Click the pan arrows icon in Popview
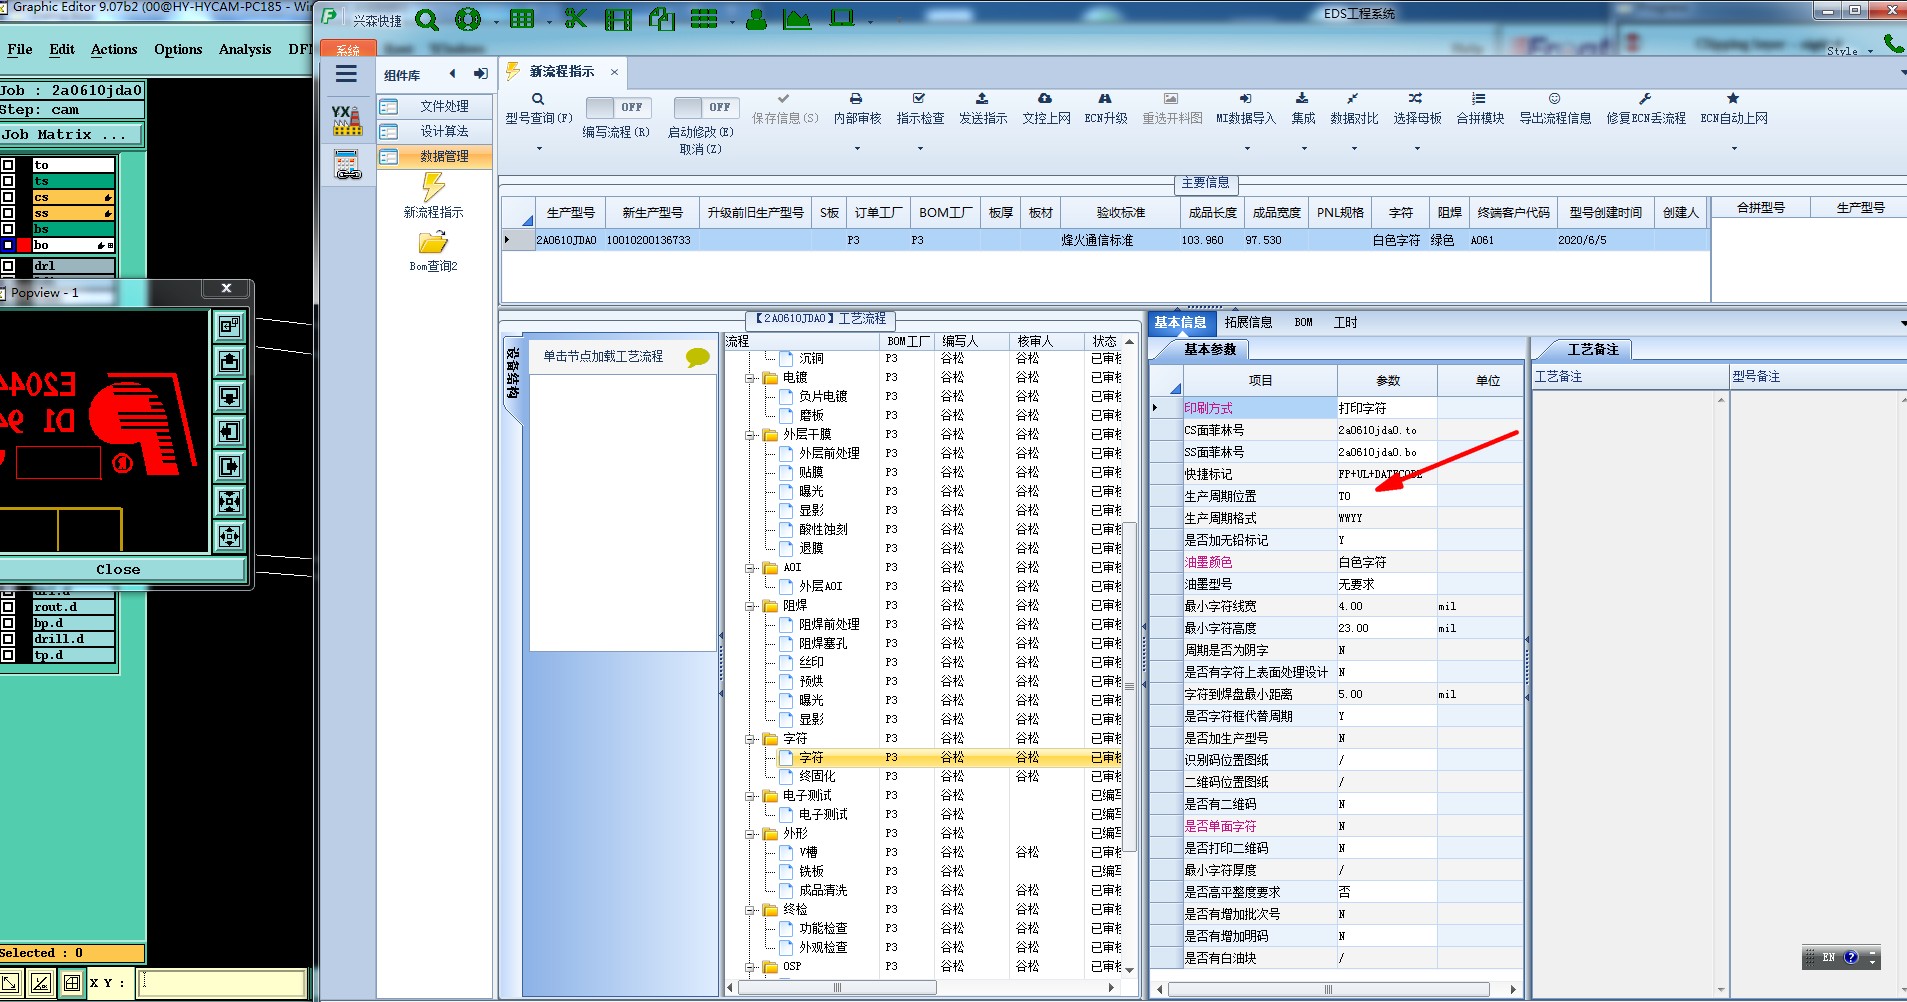The image size is (1907, 1002). click(x=229, y=537)
